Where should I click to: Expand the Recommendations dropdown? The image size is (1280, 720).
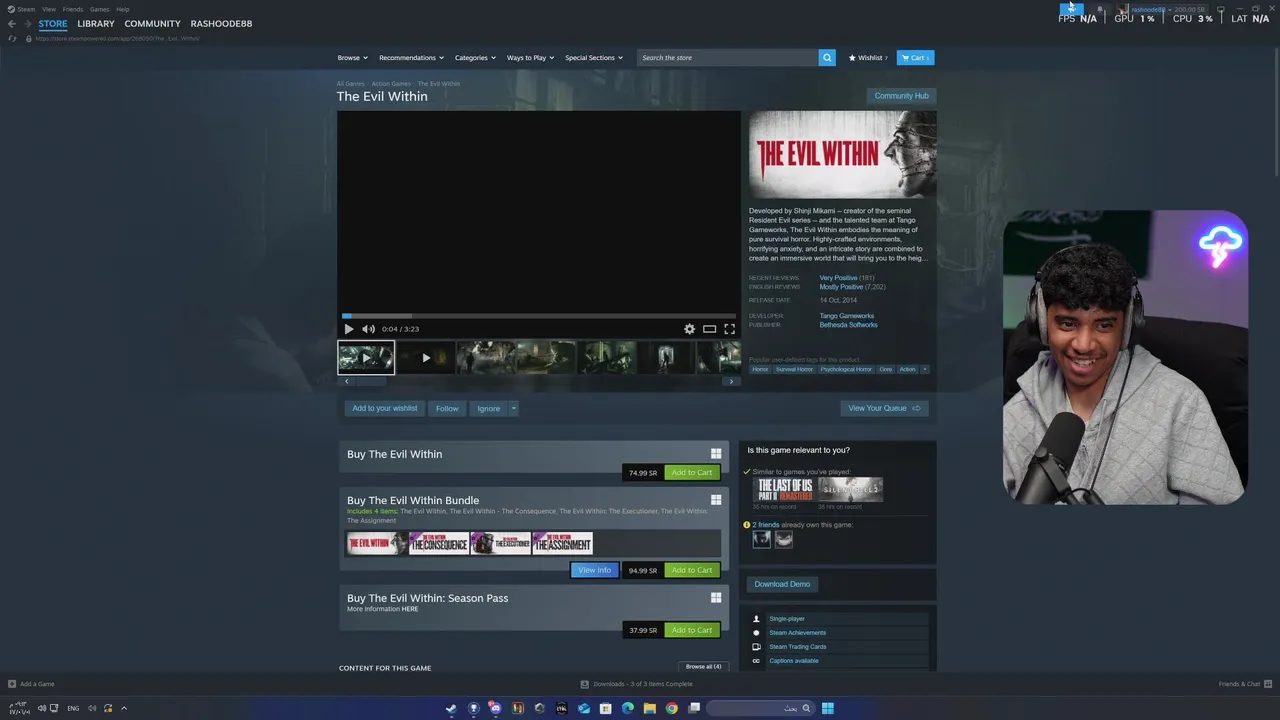(411, 58)
